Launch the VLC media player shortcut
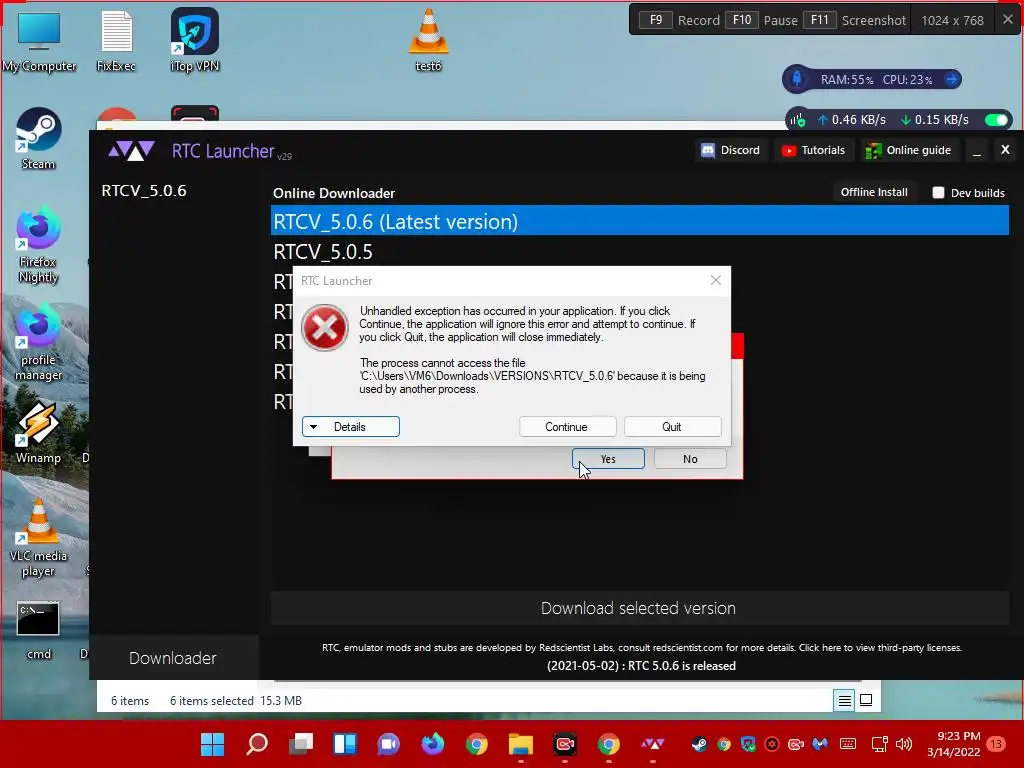 click(39, 538)
